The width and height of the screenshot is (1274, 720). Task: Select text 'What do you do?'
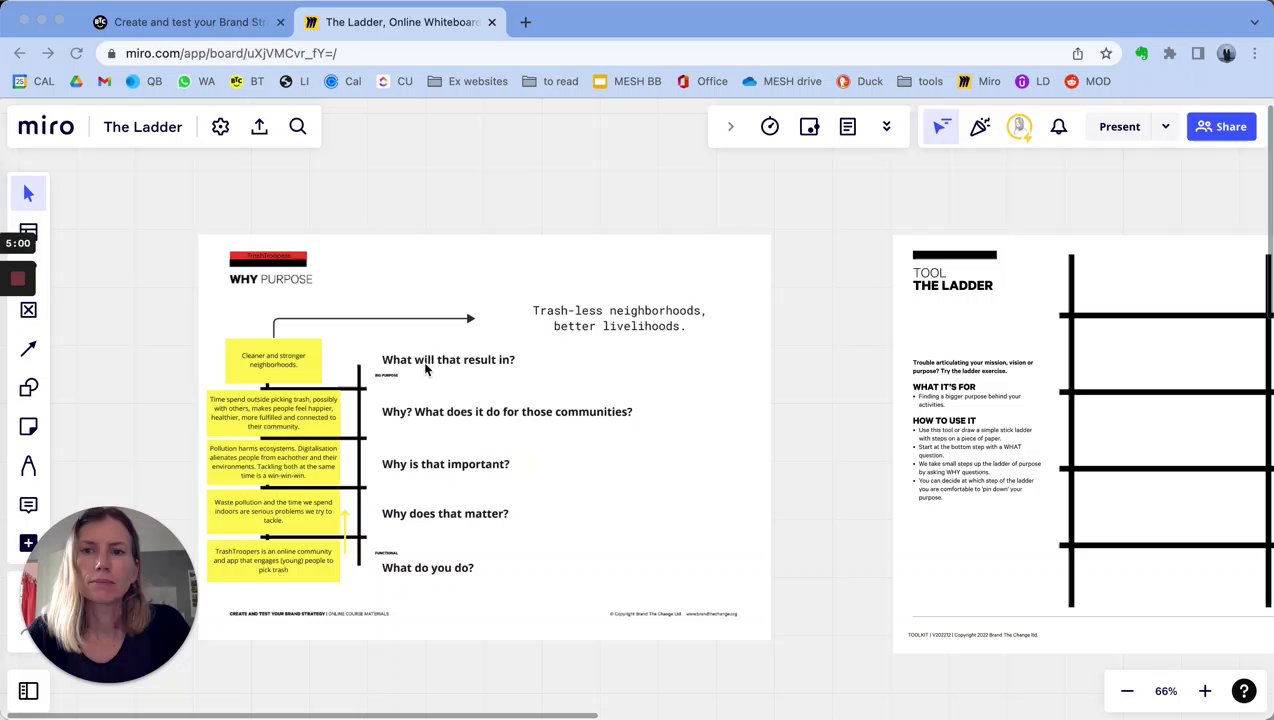click(x=427, y=568)
